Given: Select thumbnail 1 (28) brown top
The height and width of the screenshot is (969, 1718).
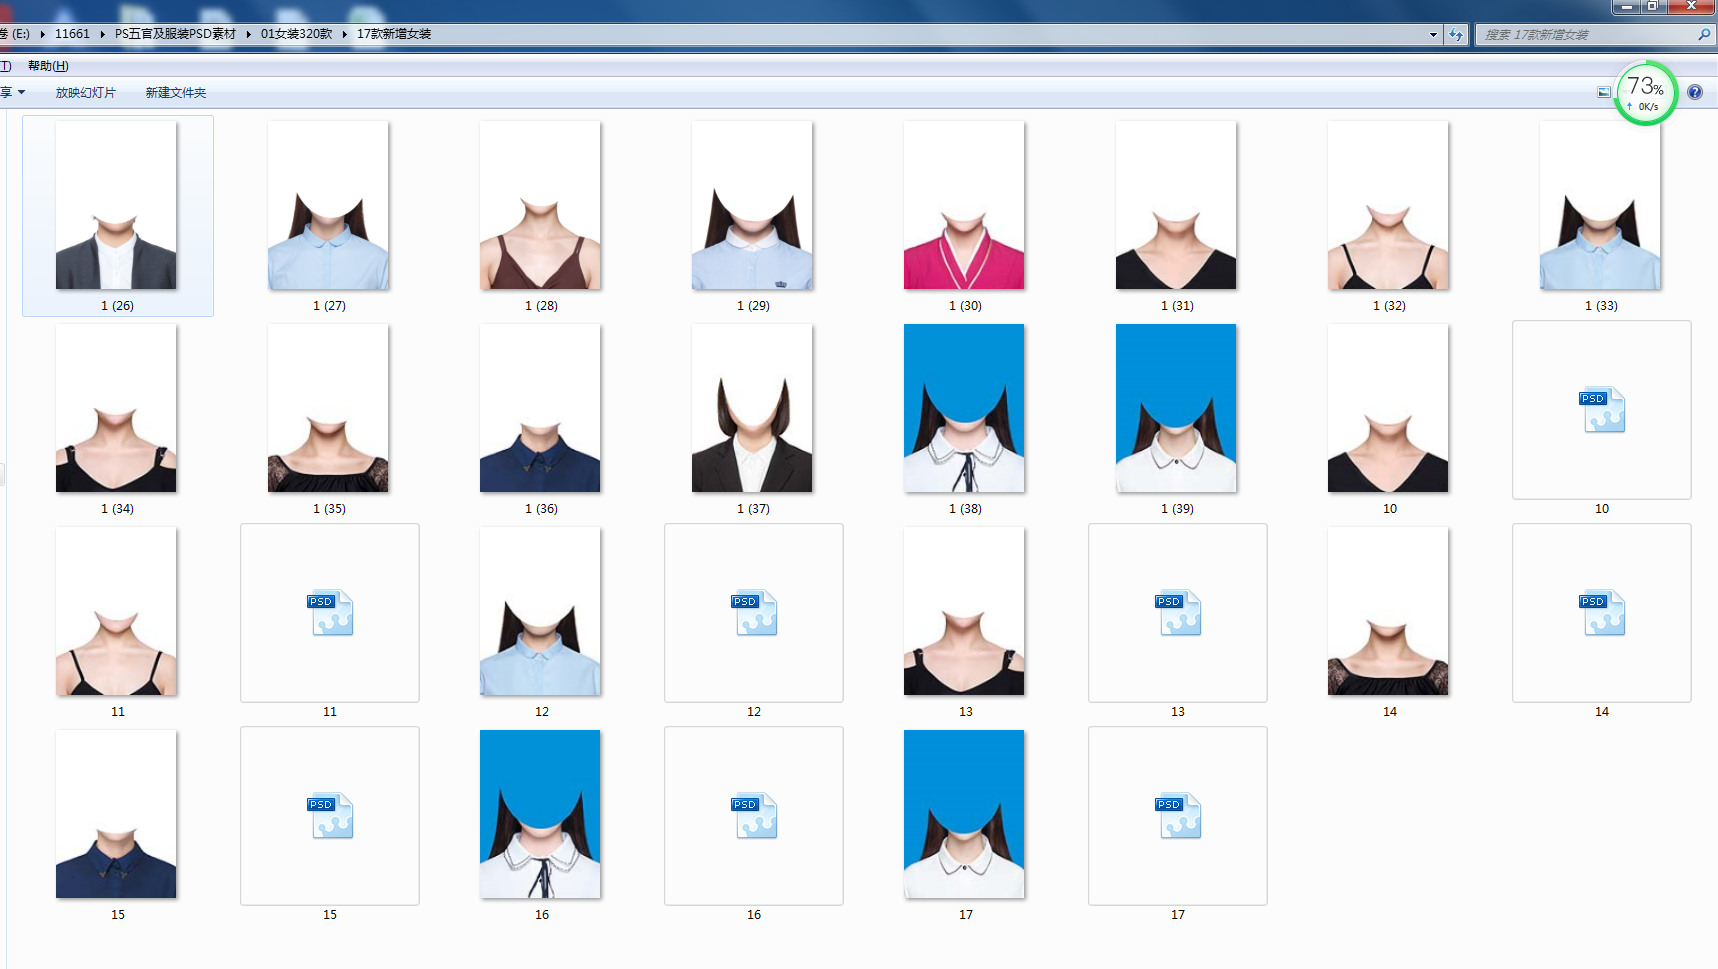Looking at the screenshot, I should click(x=540, y=205).
